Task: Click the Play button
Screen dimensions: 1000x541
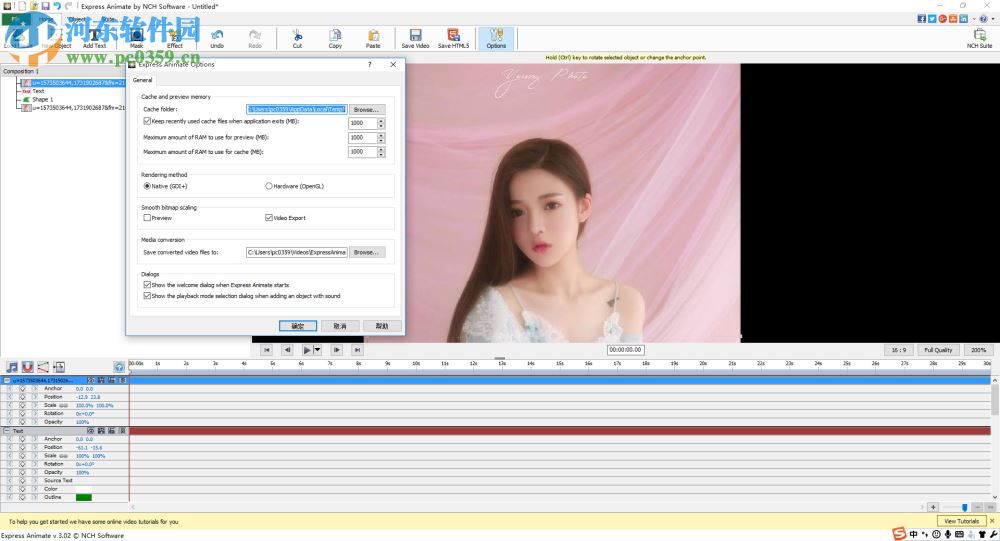Action: pyautogui.click(x=307, y=350)
